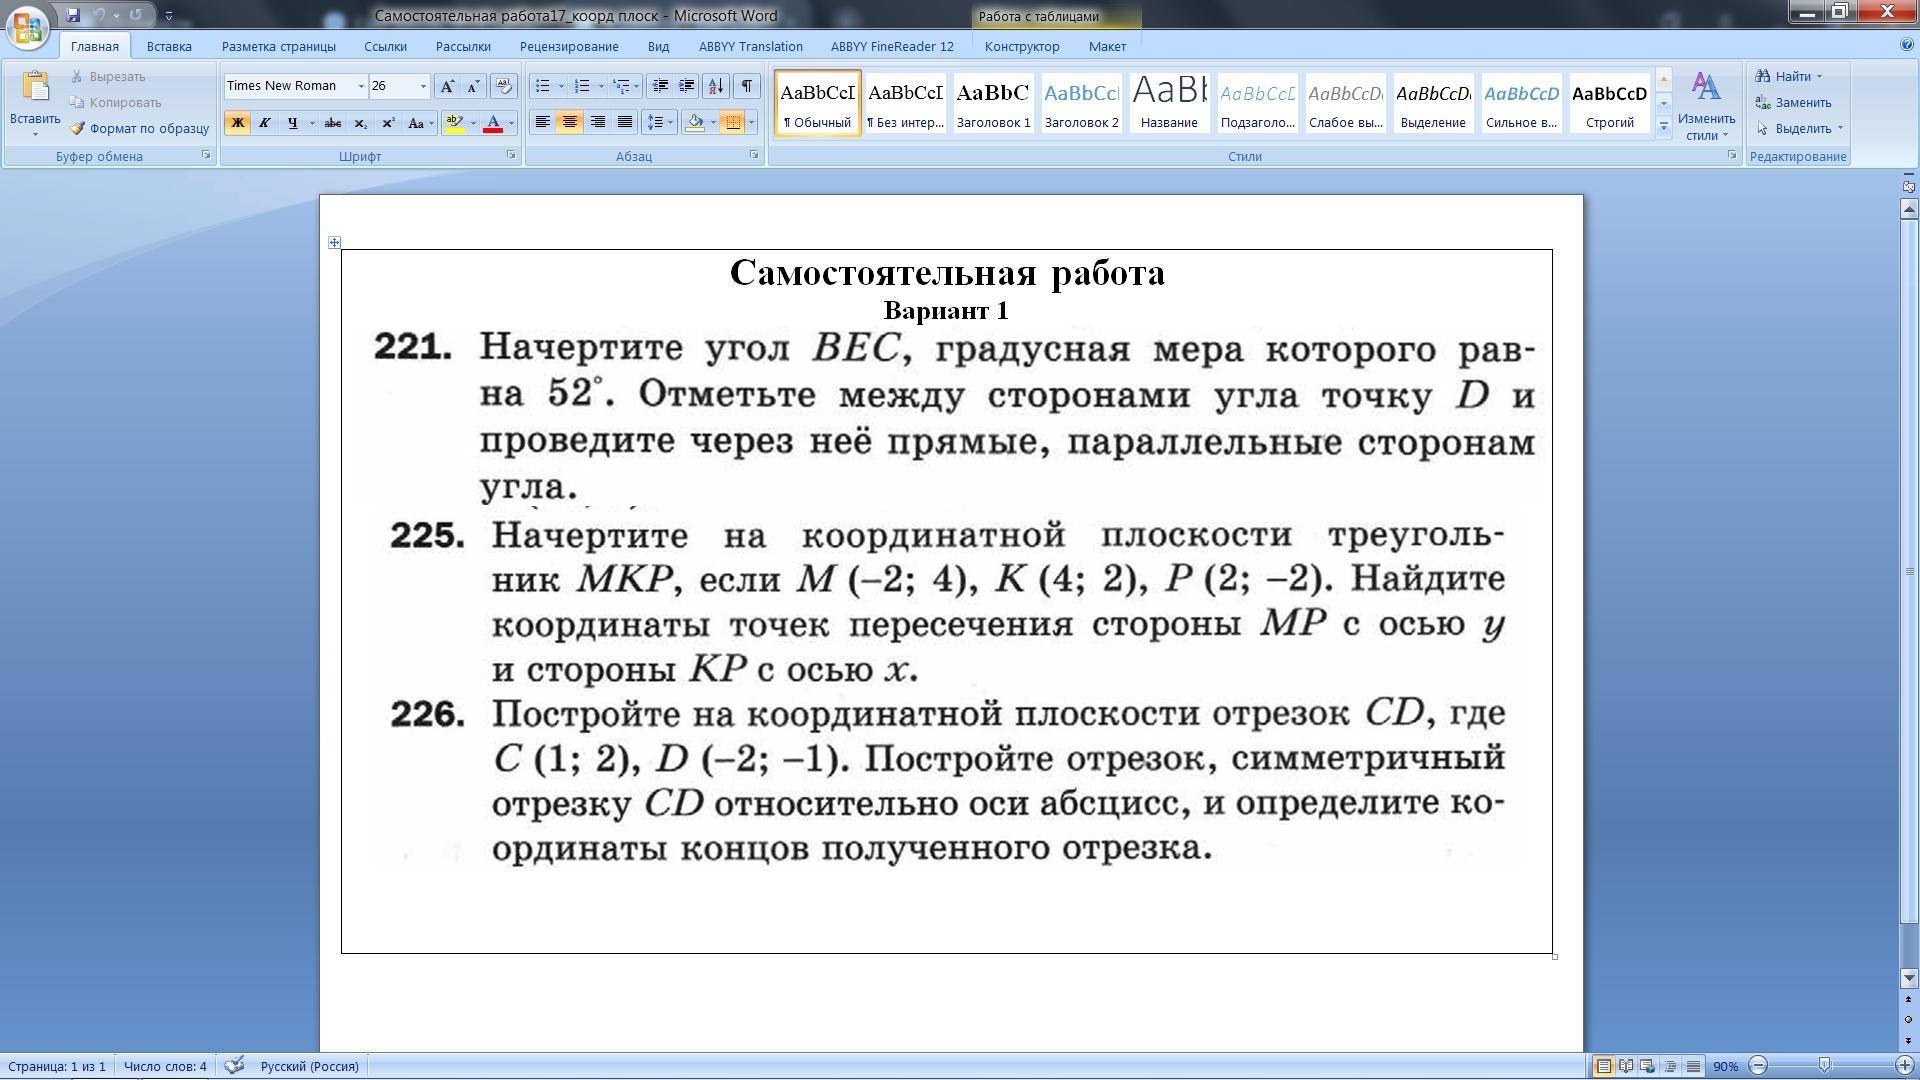Click the zoom in plus button
This screenshot has width=1920, height=1080.
click(1904, 1066)
